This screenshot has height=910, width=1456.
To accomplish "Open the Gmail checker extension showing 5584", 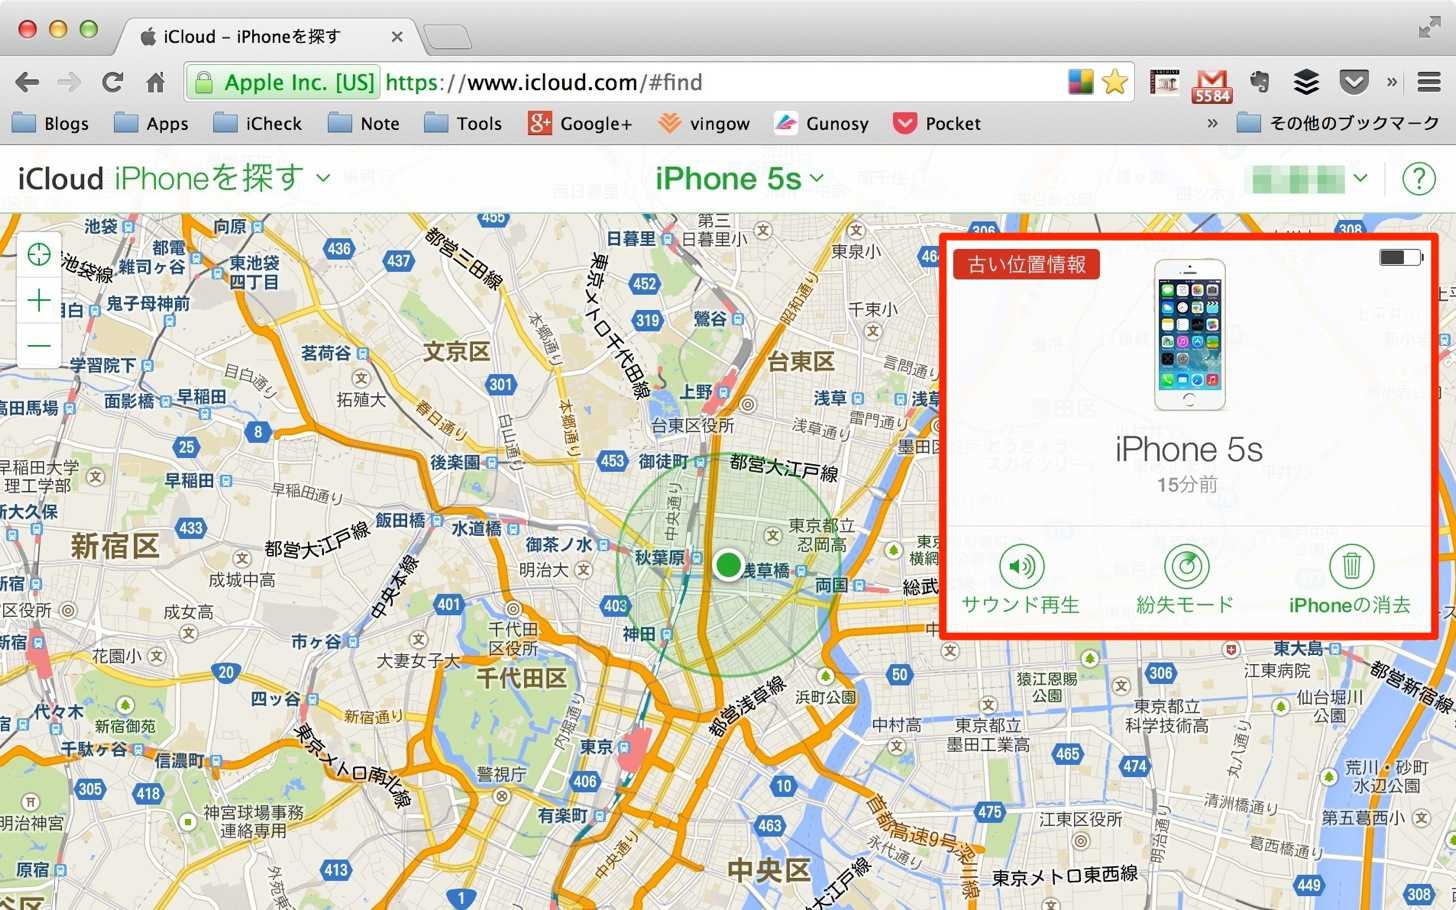I will pyautogui.click(x=1212, y=85).
